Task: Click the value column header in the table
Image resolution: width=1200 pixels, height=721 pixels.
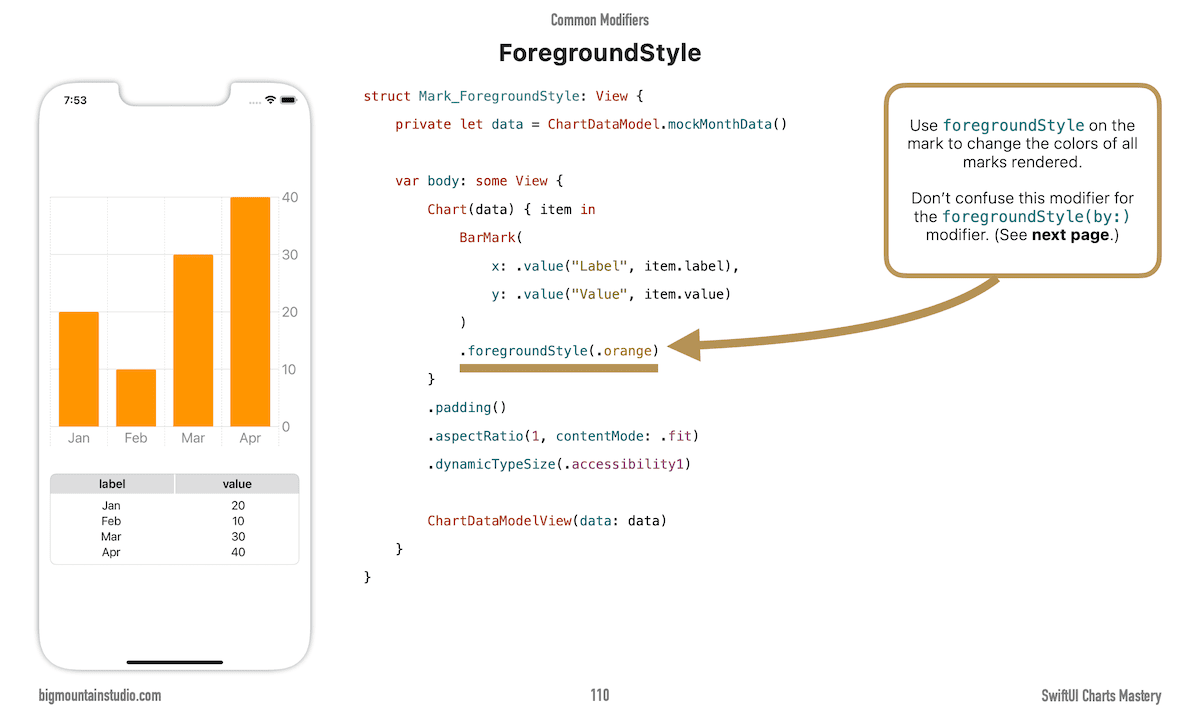Action: [x=237, y=483]
